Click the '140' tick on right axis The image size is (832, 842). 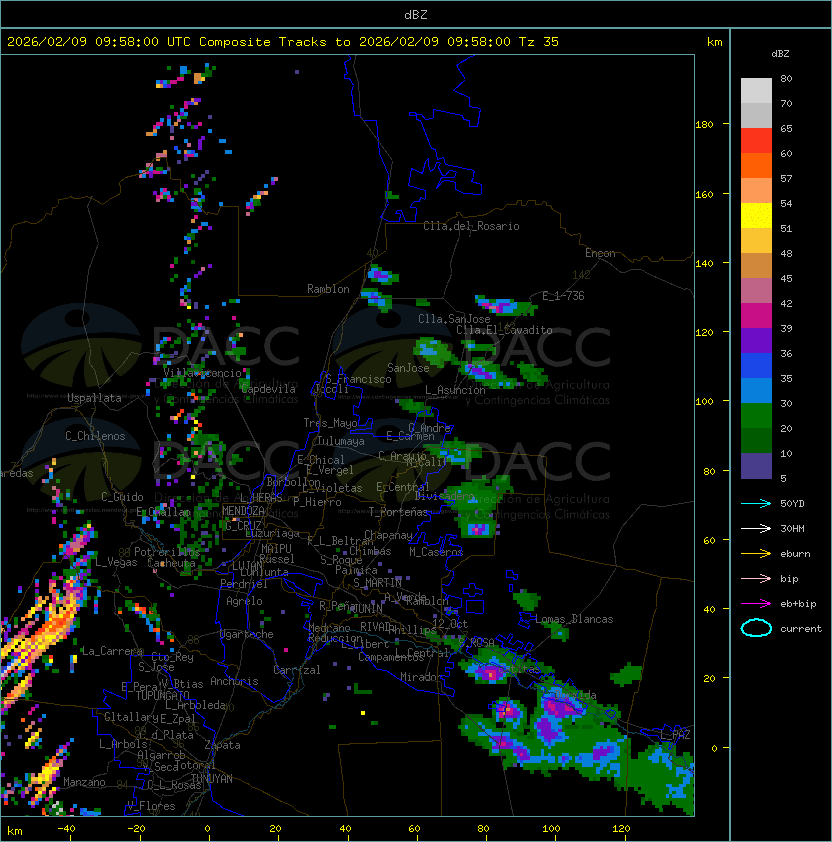pos(704,263)
